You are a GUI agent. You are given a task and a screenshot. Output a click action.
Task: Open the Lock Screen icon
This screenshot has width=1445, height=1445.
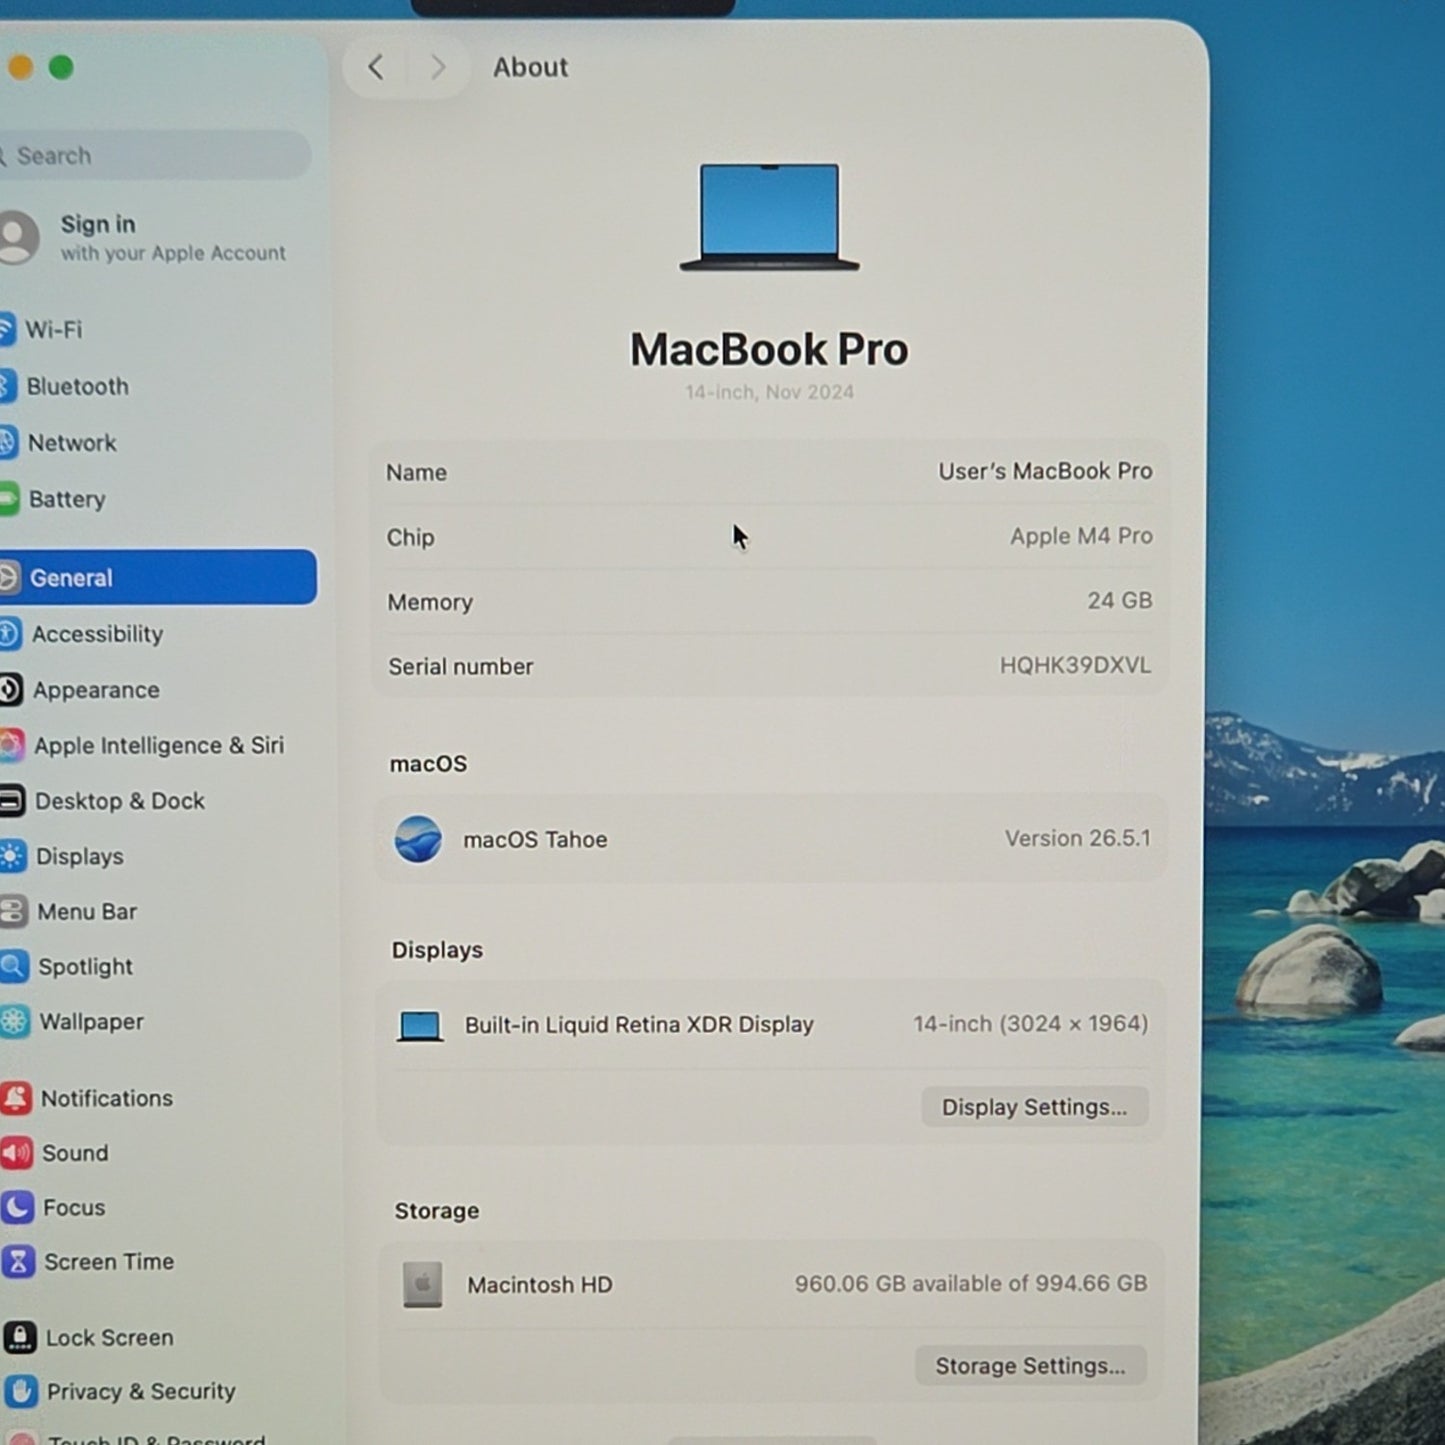[x=20, y=1337]
